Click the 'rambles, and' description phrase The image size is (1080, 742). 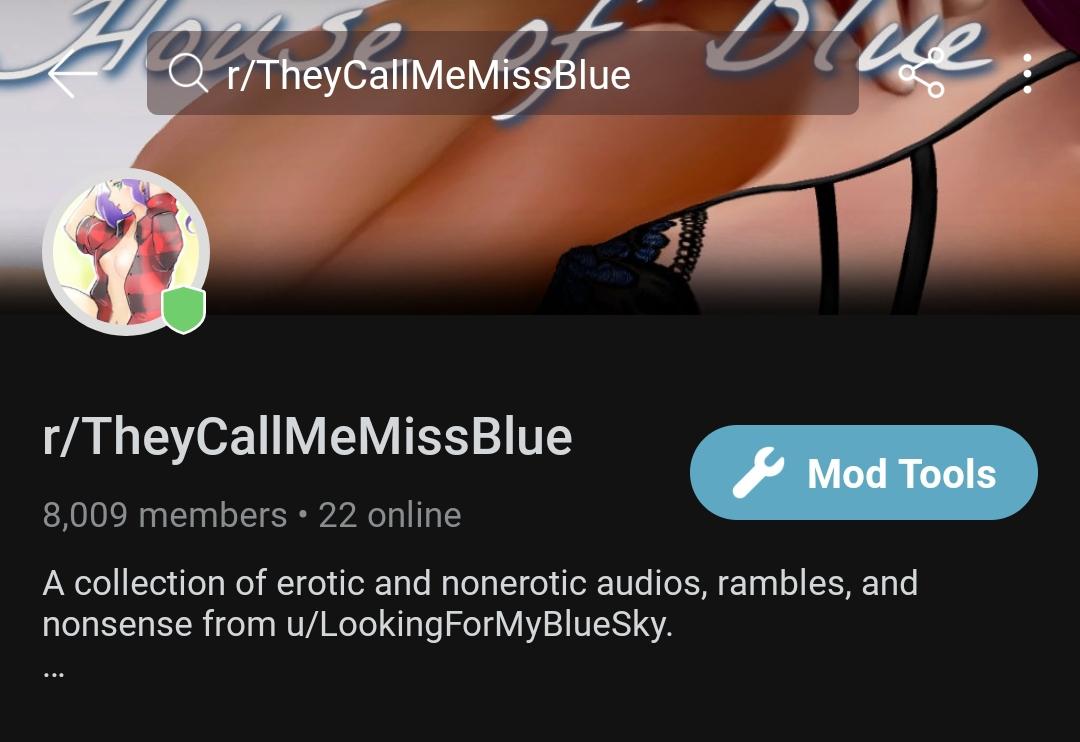point(818,584)
